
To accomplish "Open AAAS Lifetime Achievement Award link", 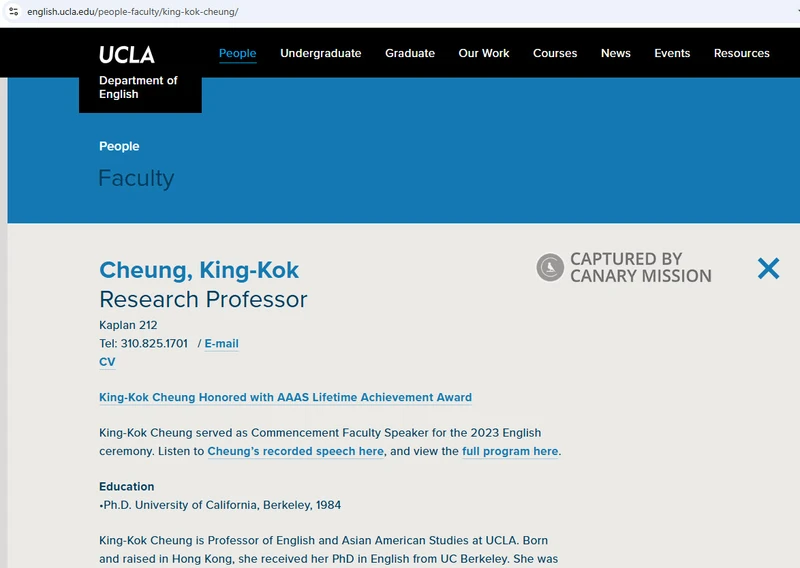I will [x=285, y=398].
